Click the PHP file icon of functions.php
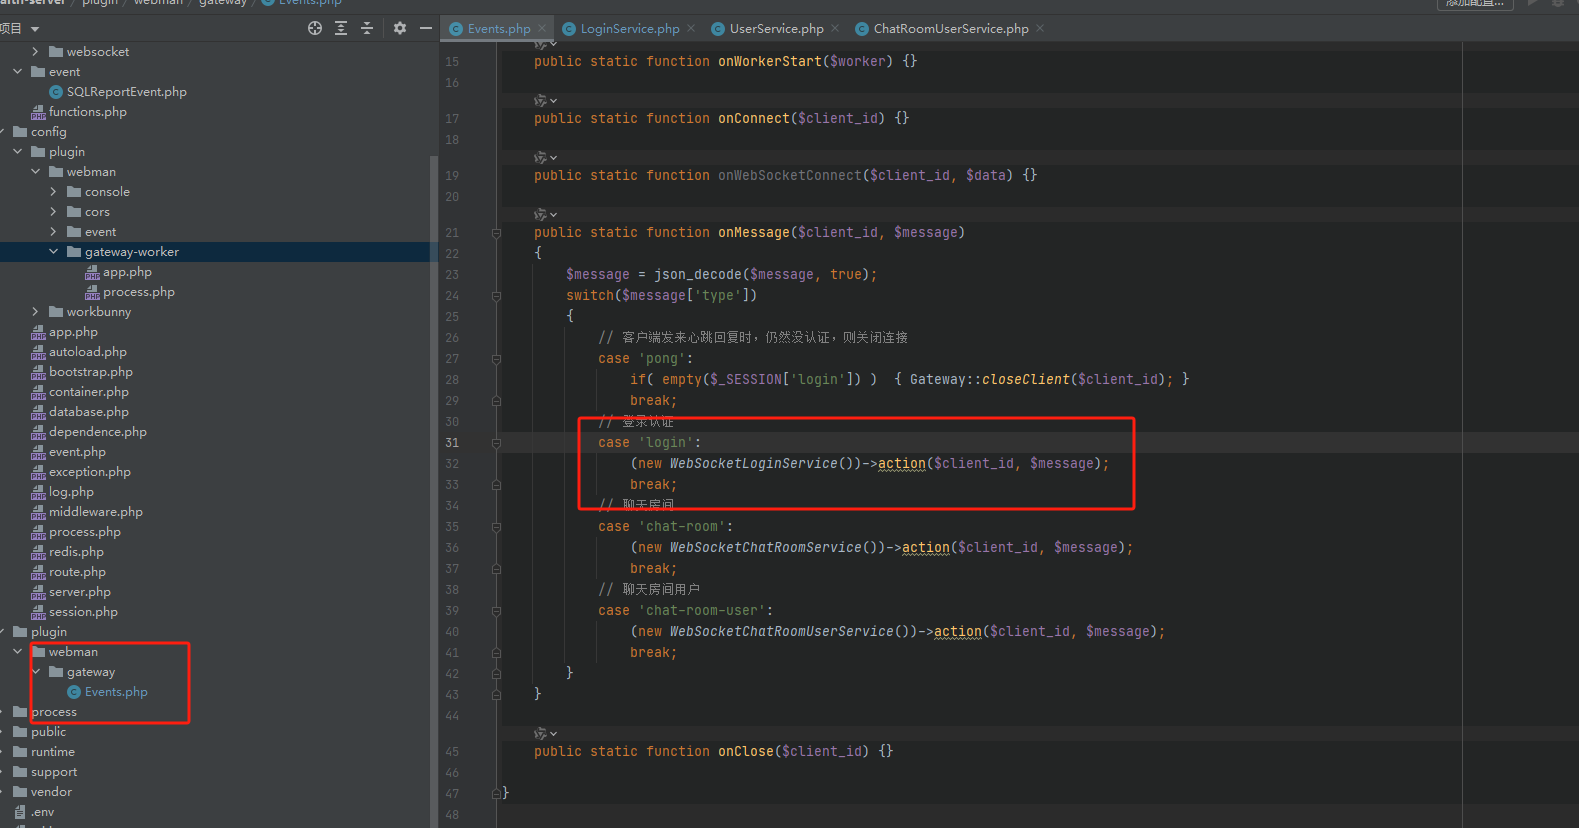This screenshot has height=828, width=1579. click(x=38, y=112)
